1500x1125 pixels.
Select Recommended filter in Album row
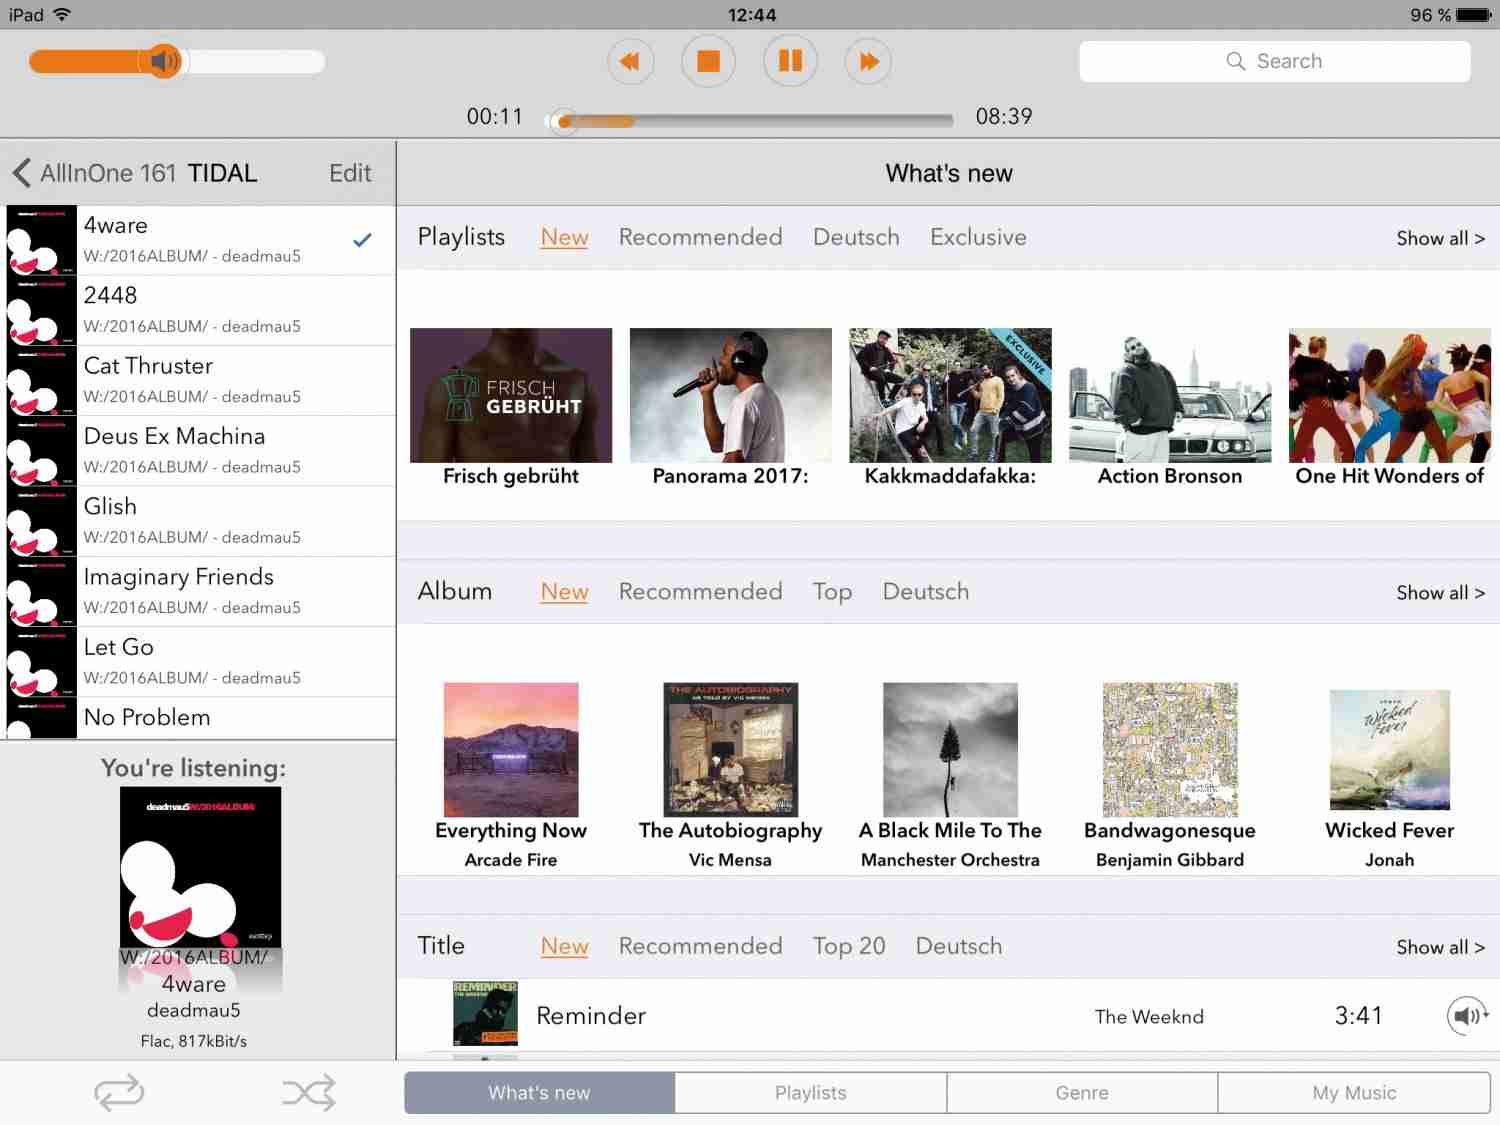700,591
